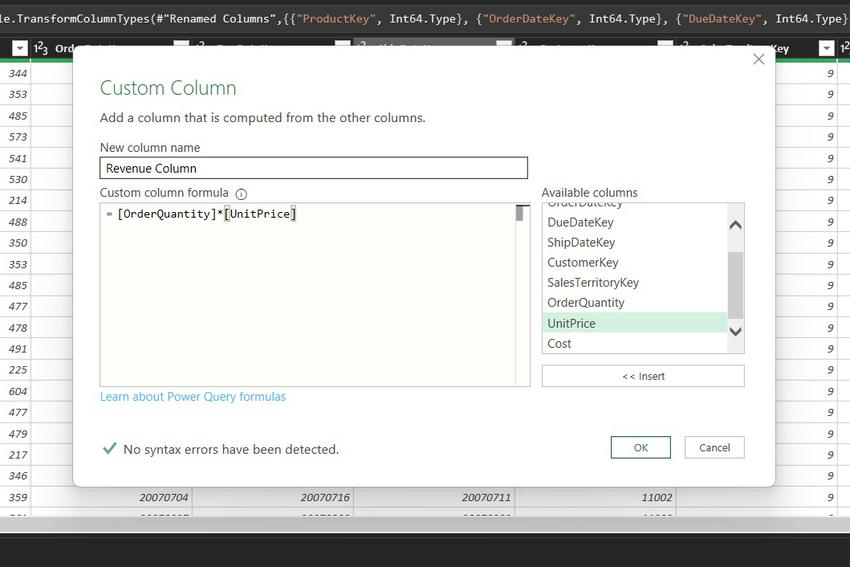This screenshot has width=850, height=567.
Task: Open filter dropdown beside the Key column header
Action: pyautogui.click(x=826, y=49)
